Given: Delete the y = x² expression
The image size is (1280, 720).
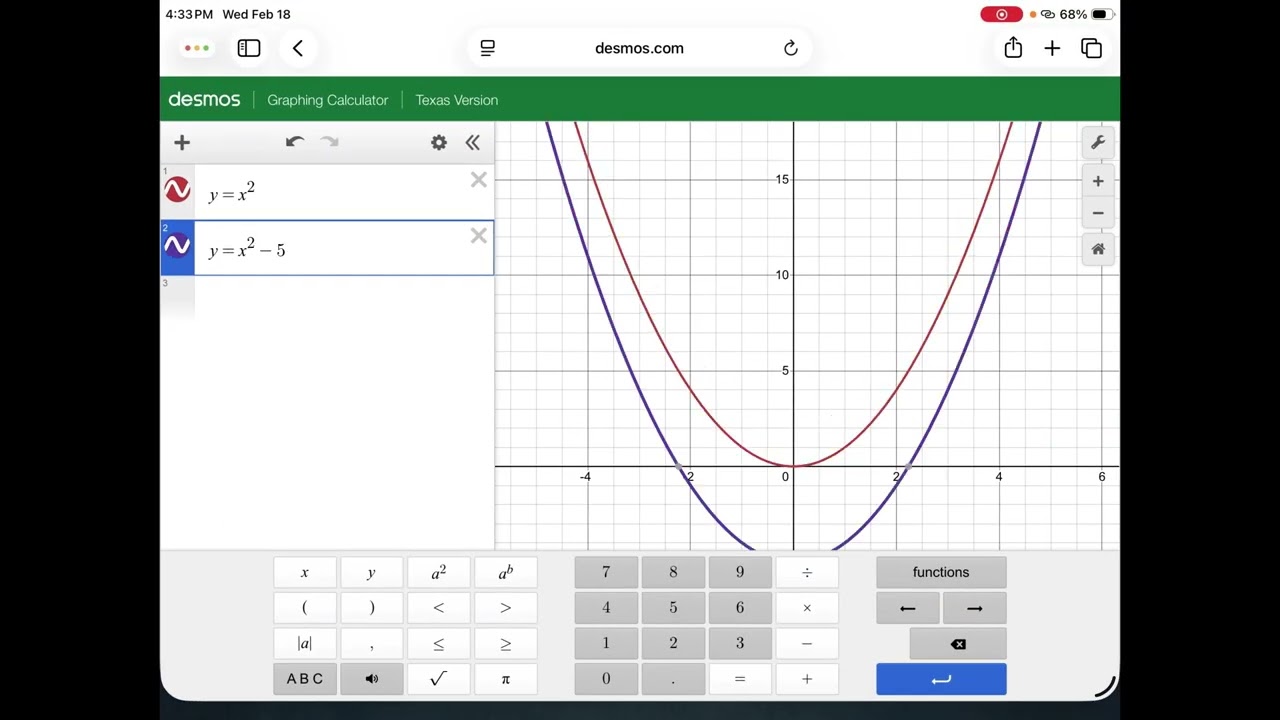Looking at the screenshot, I should click(478, 180).
